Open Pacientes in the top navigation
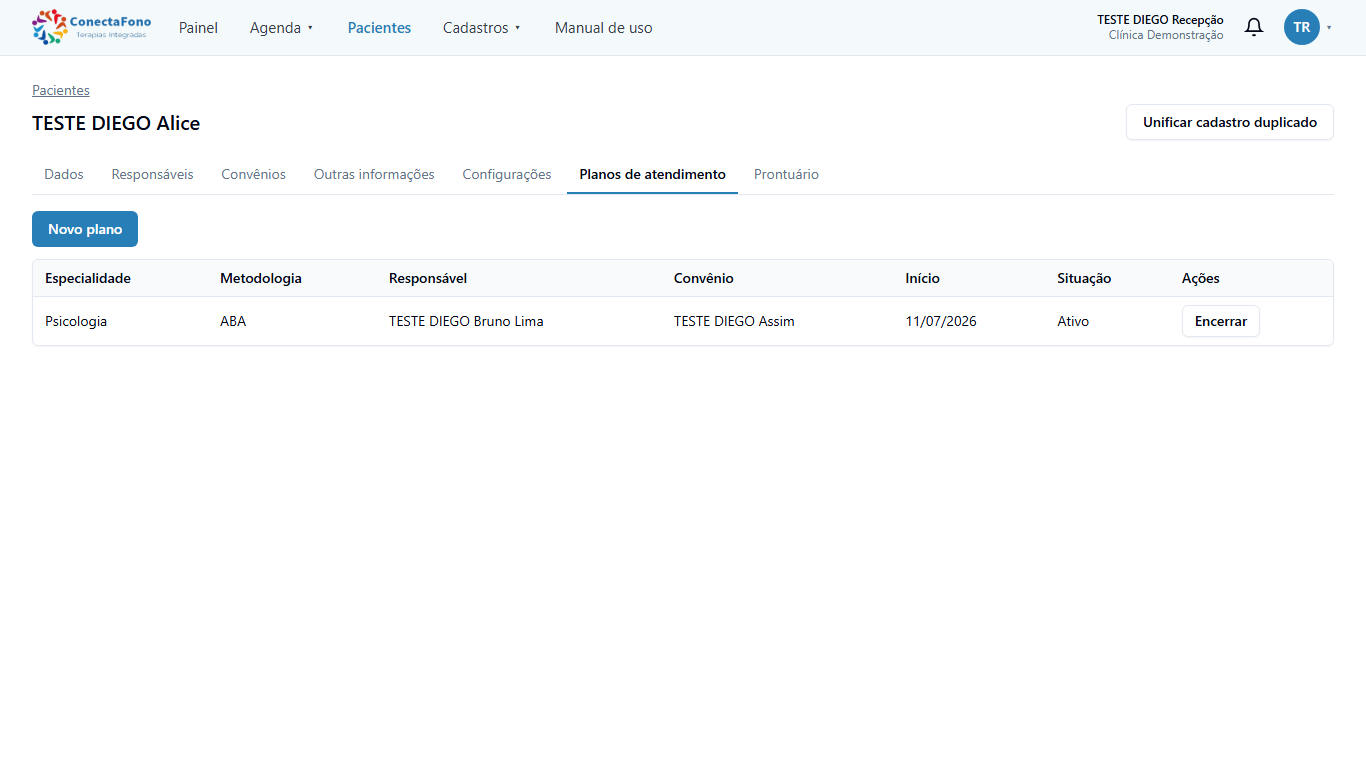The image size is (1366, 768). pos(379,28)
